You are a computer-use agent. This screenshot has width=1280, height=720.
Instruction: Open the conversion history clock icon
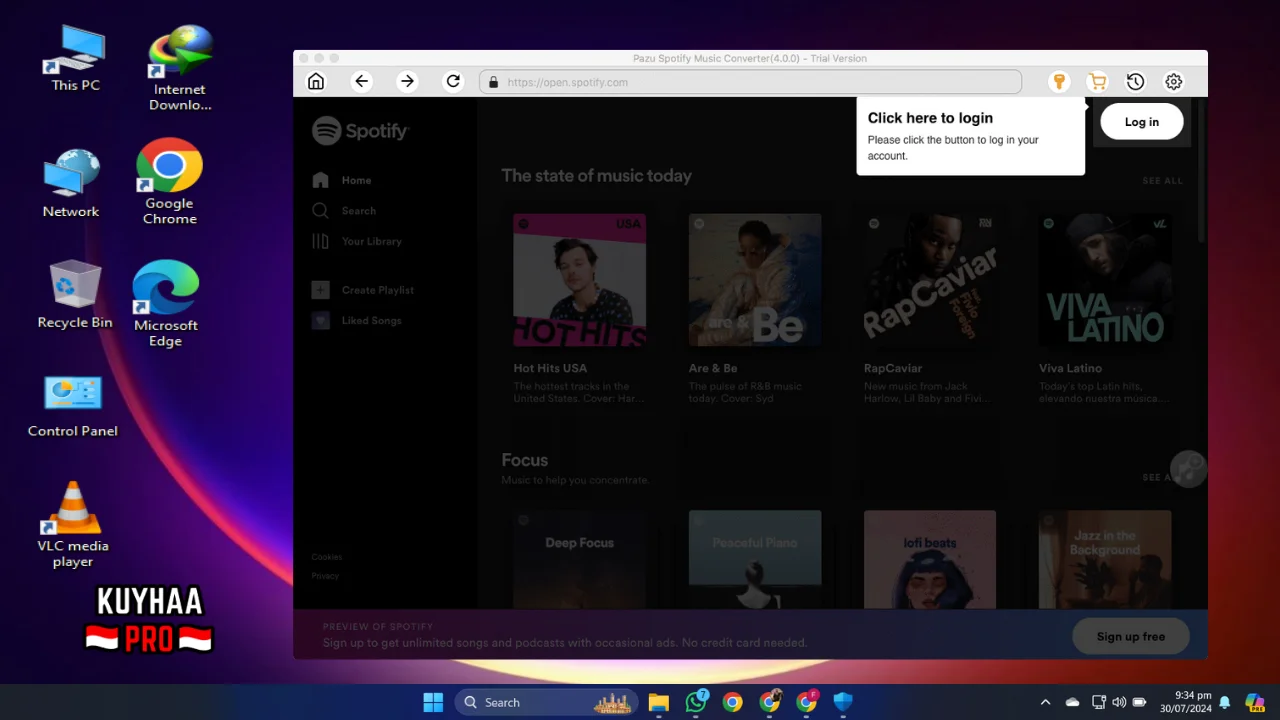pos(1135,82)
